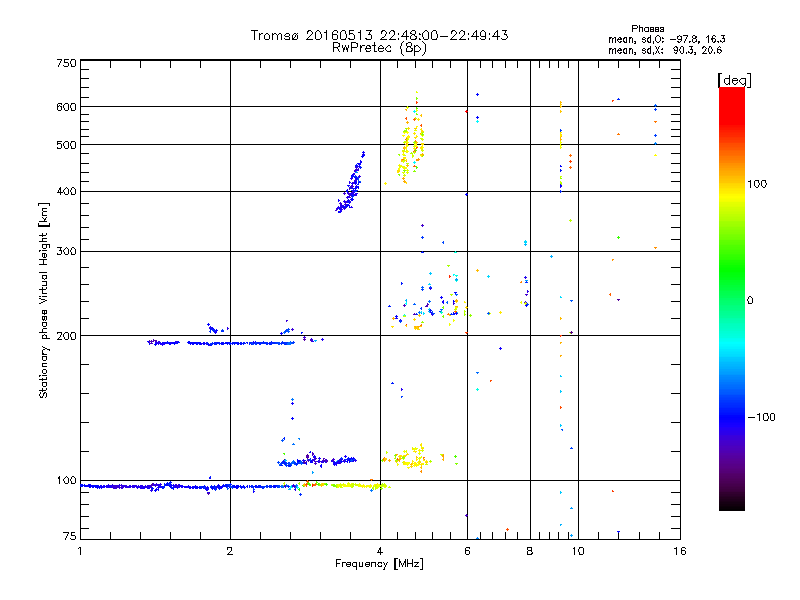Click the y-axis tick "300"
The height and width of the screenshot is (600, 800).
[66, 252]
